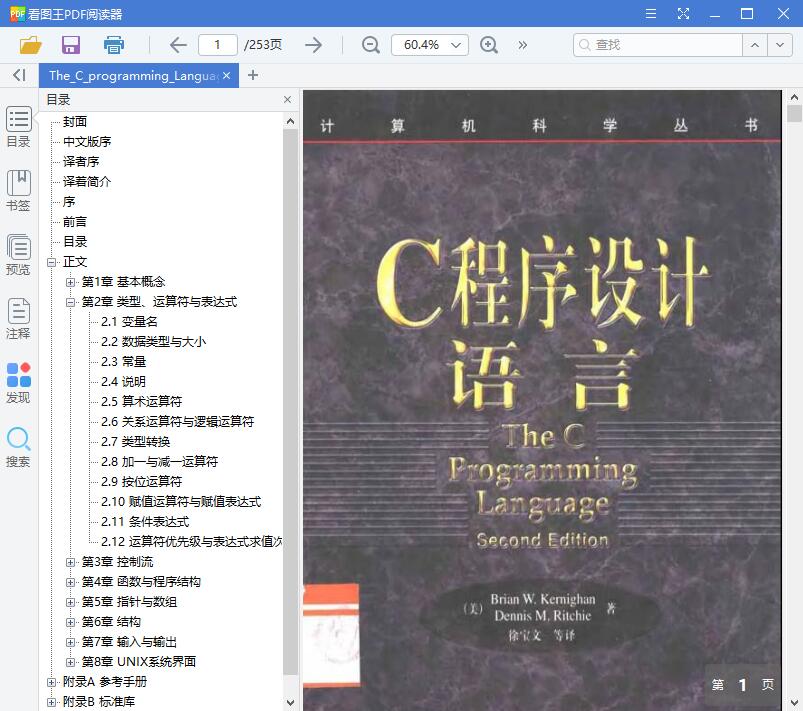The height and width of the screenshot is (711, 803).
Task: Close the 目录 outline panel
Action: pos(287,99)
